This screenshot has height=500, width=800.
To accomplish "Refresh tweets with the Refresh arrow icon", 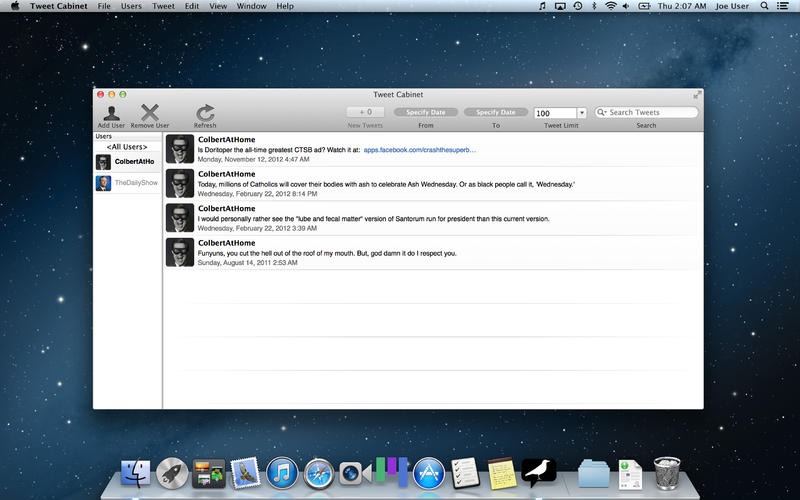I will pos(205,113).
